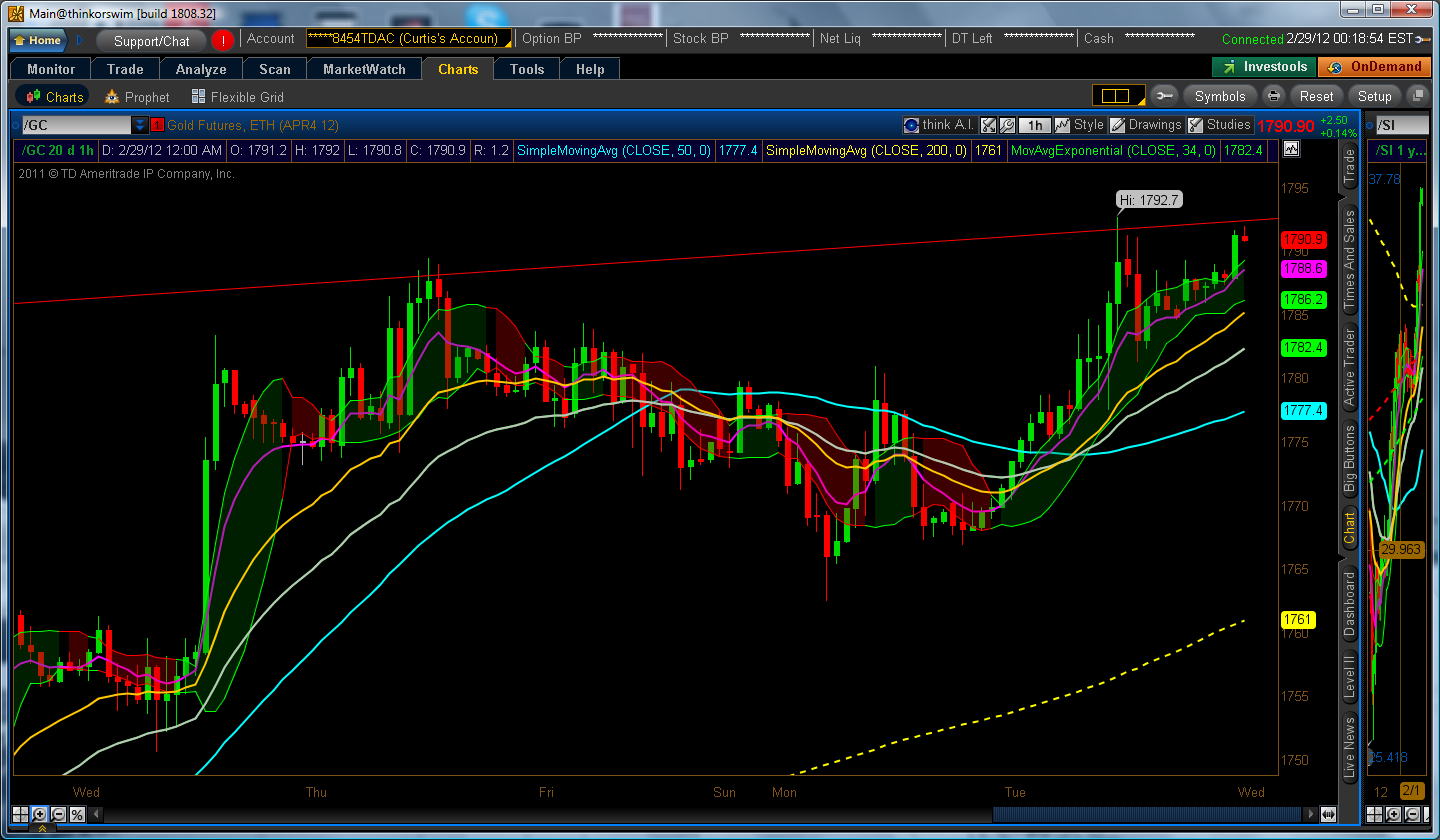Open the wrench settings icon beside Symbols
1440x840 pixels.
pos(1164,96)
